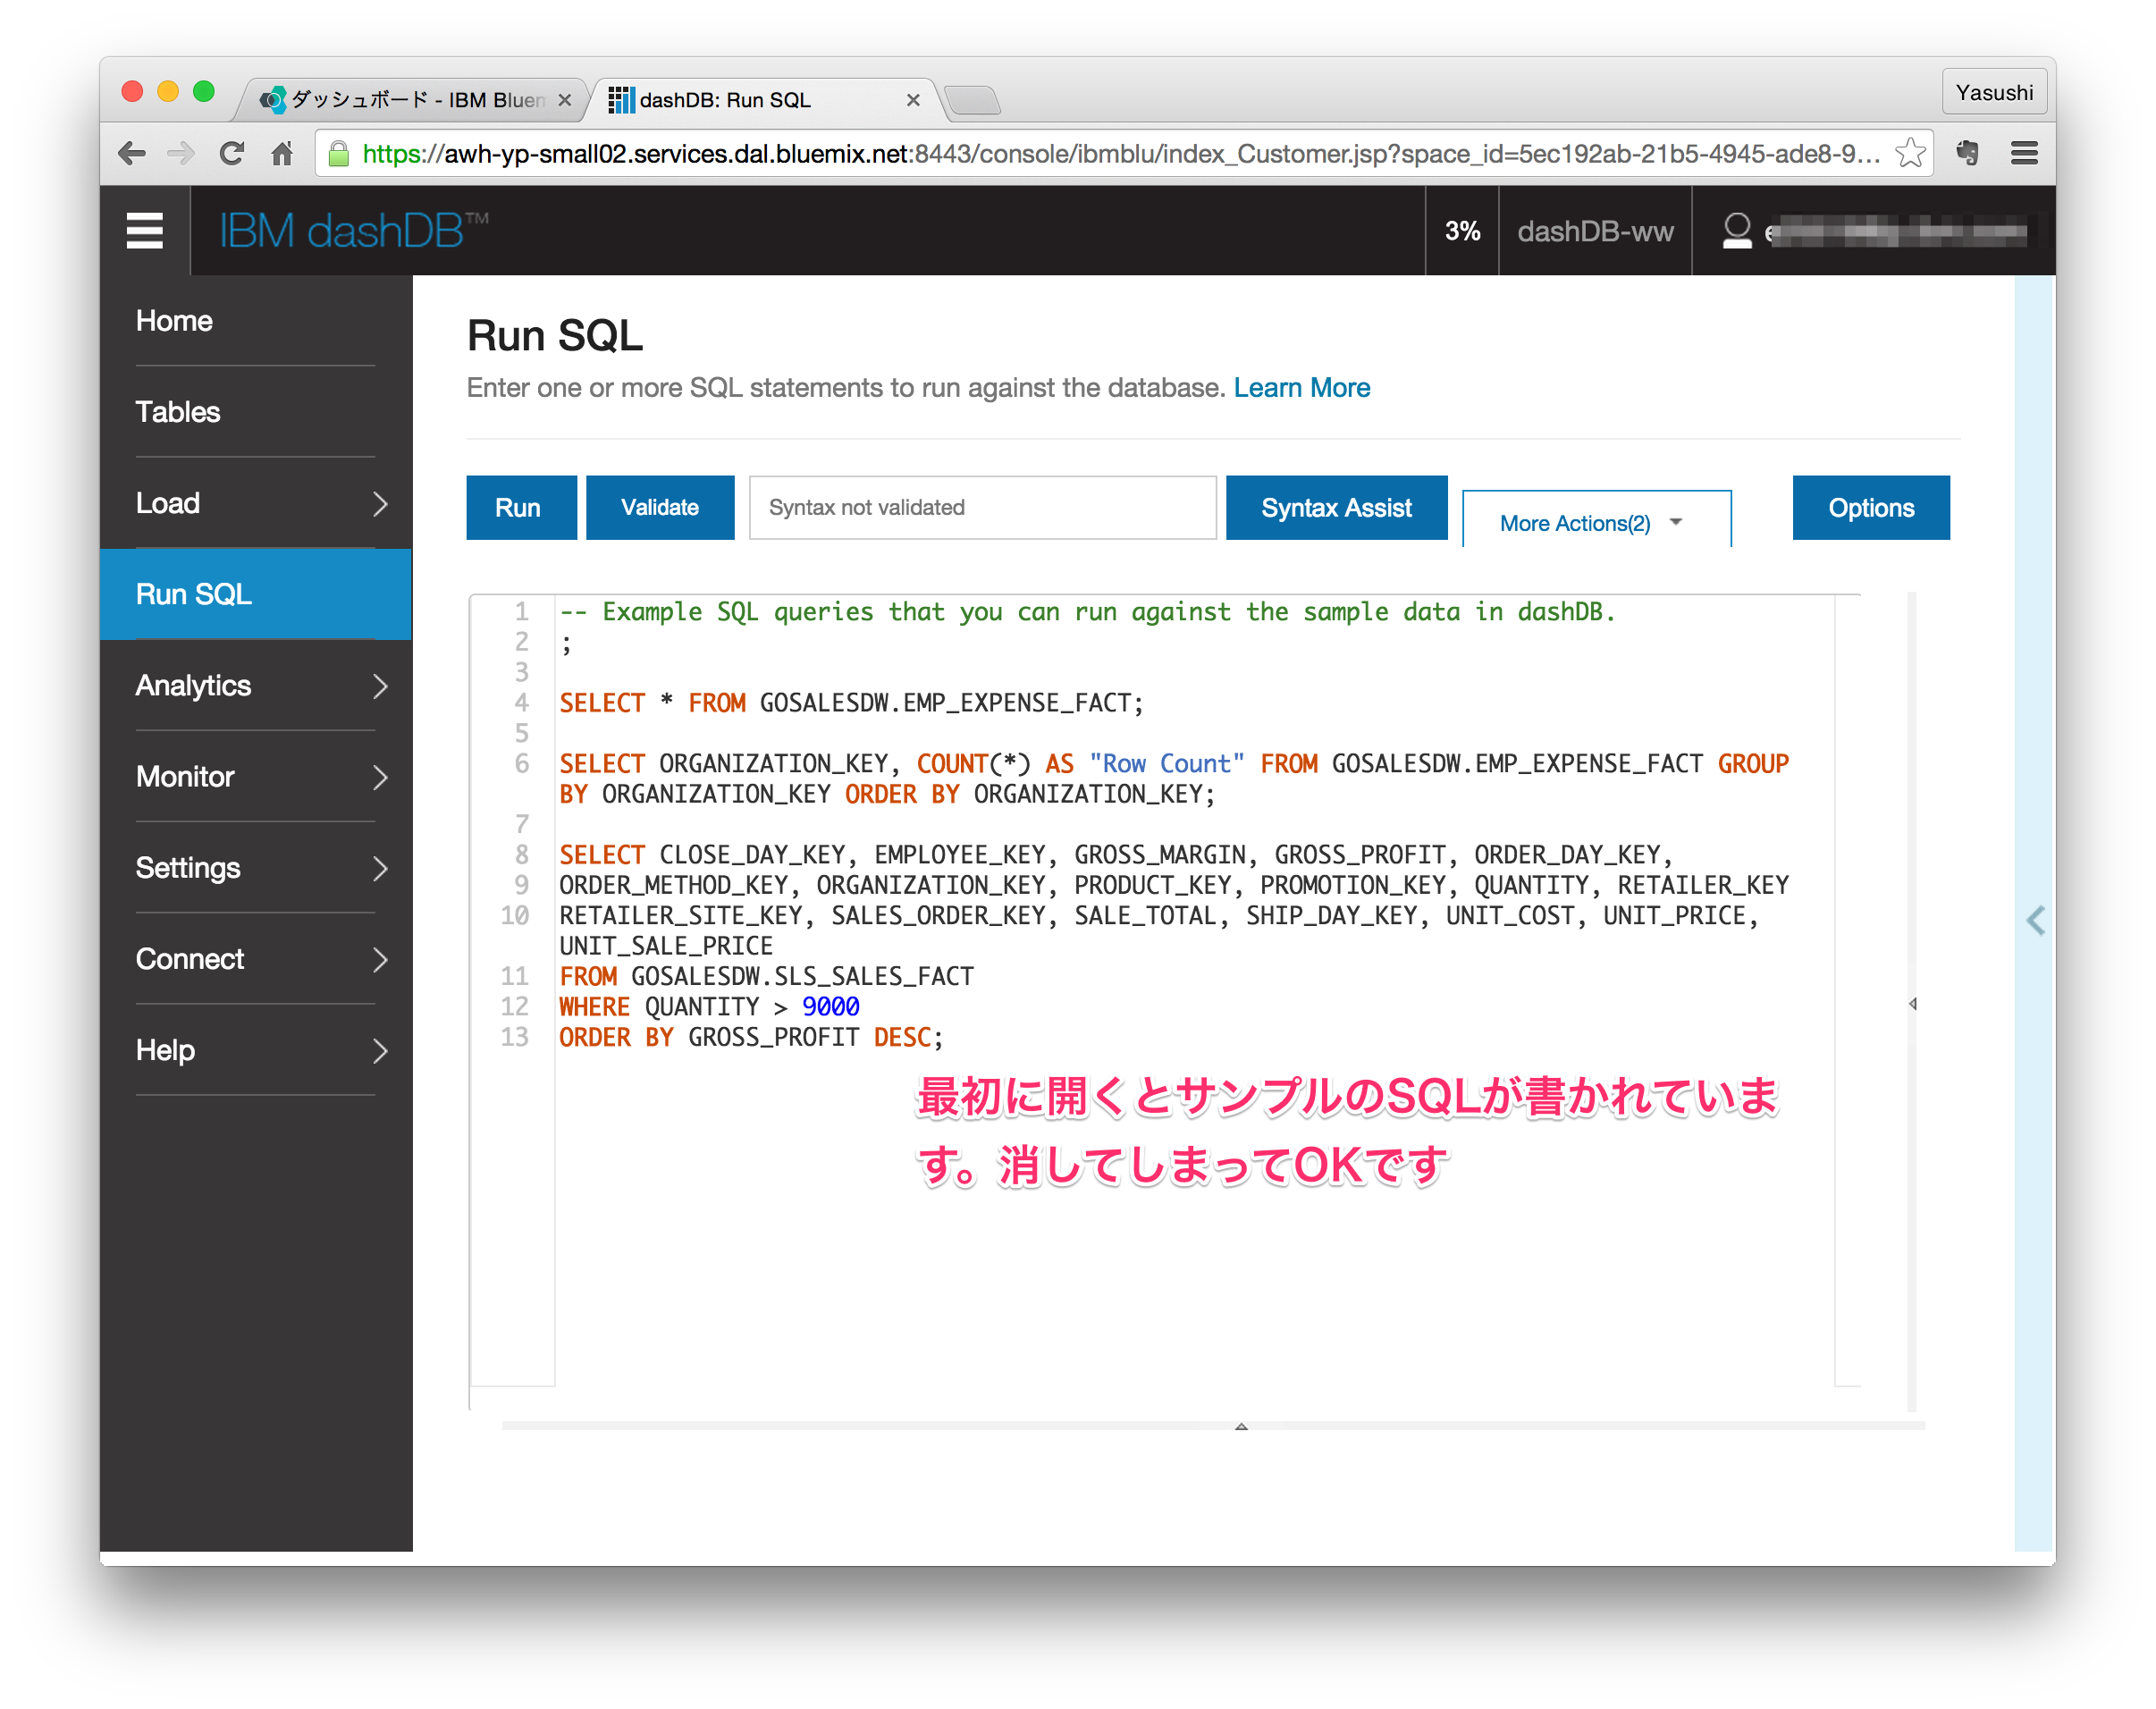Viewport: 2156px width, 1709px height.
Task: Open the Options button
Action: coord(1870,507)
